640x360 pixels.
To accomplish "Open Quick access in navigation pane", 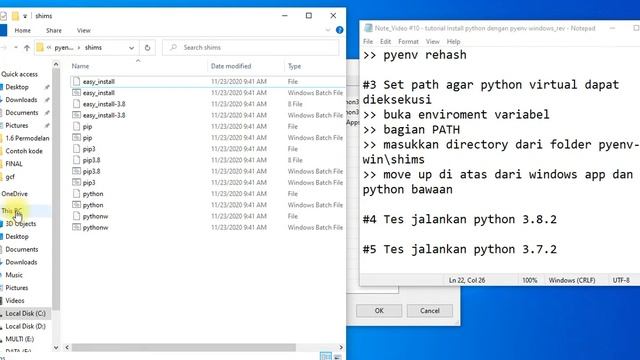I will tap(19, 74).
